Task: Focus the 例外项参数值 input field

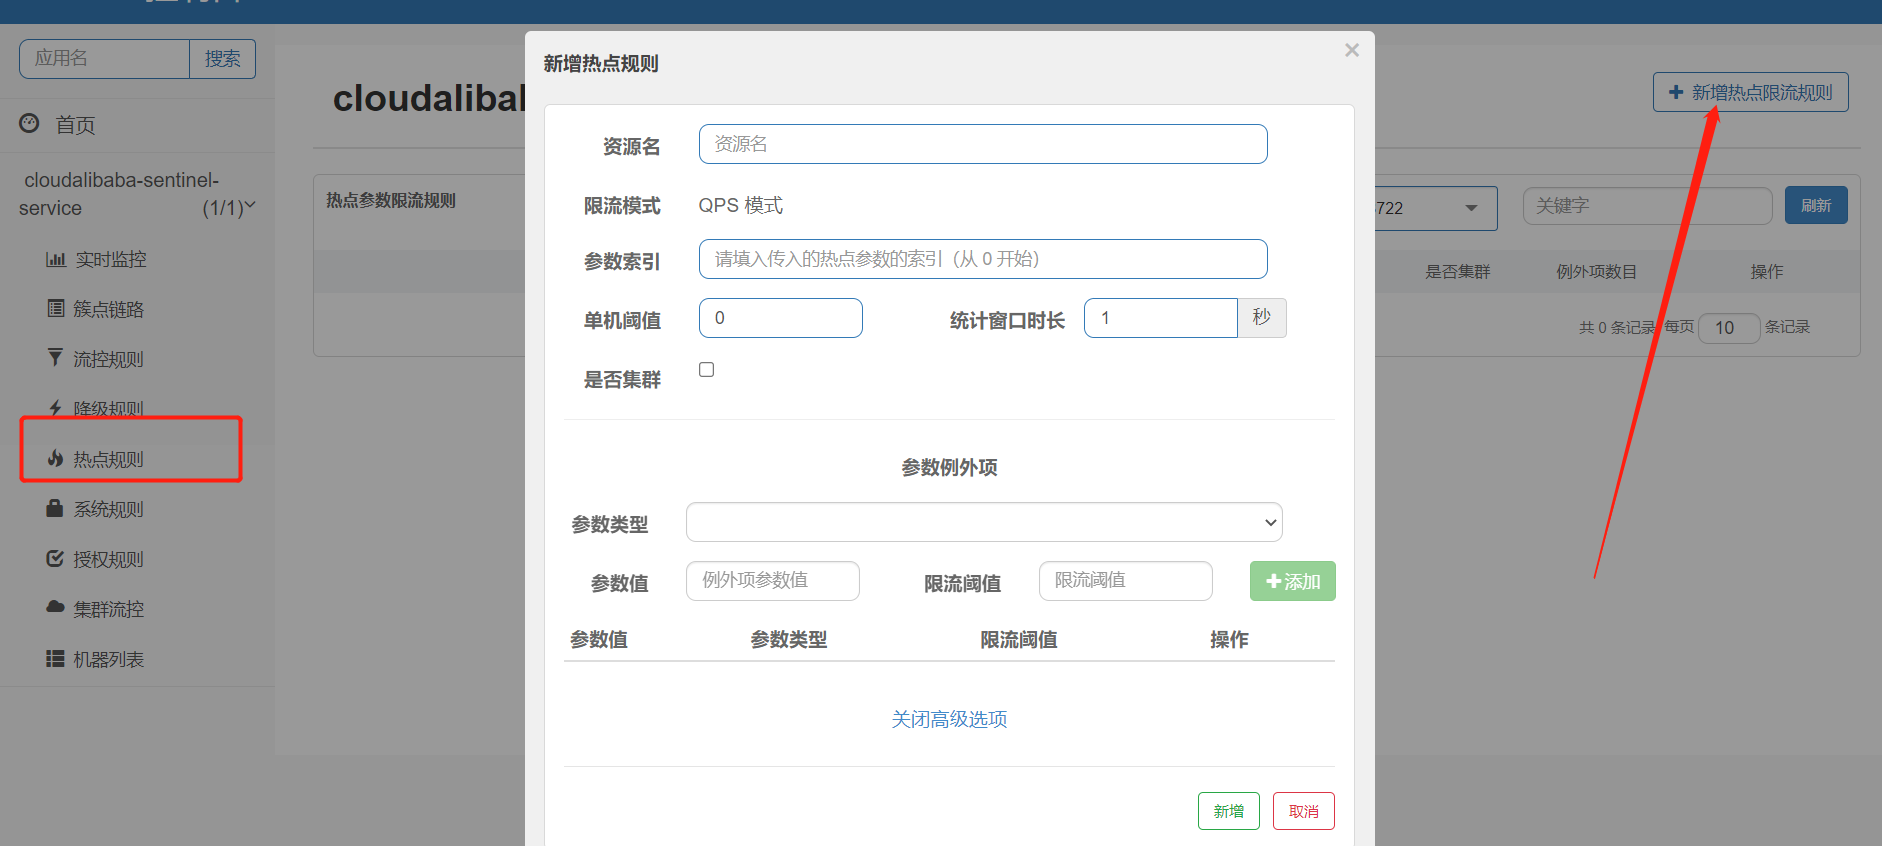Action: [773, 581]
